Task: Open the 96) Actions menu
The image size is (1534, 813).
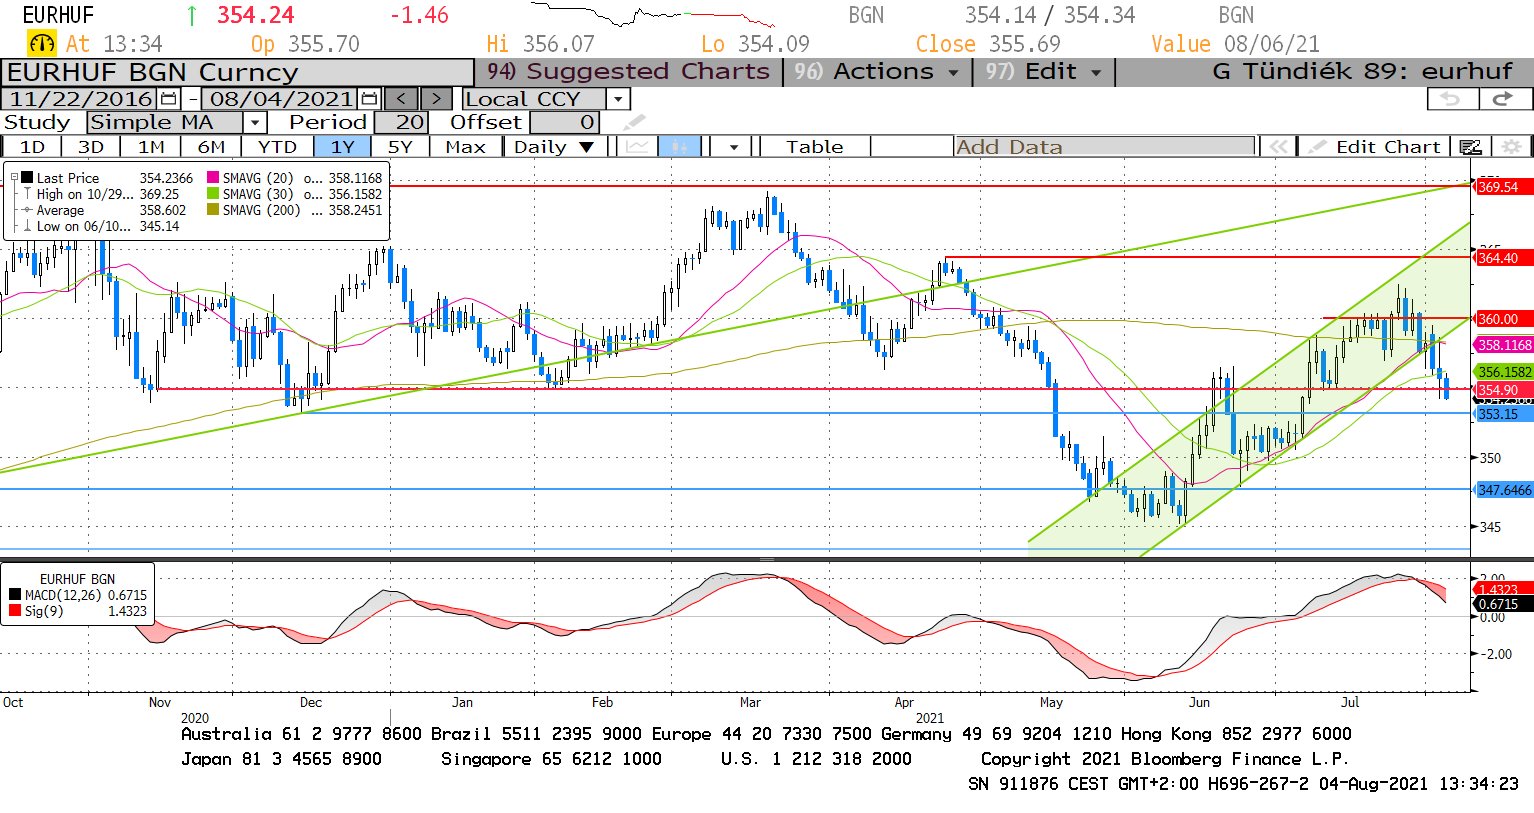Action: [877, 72]
